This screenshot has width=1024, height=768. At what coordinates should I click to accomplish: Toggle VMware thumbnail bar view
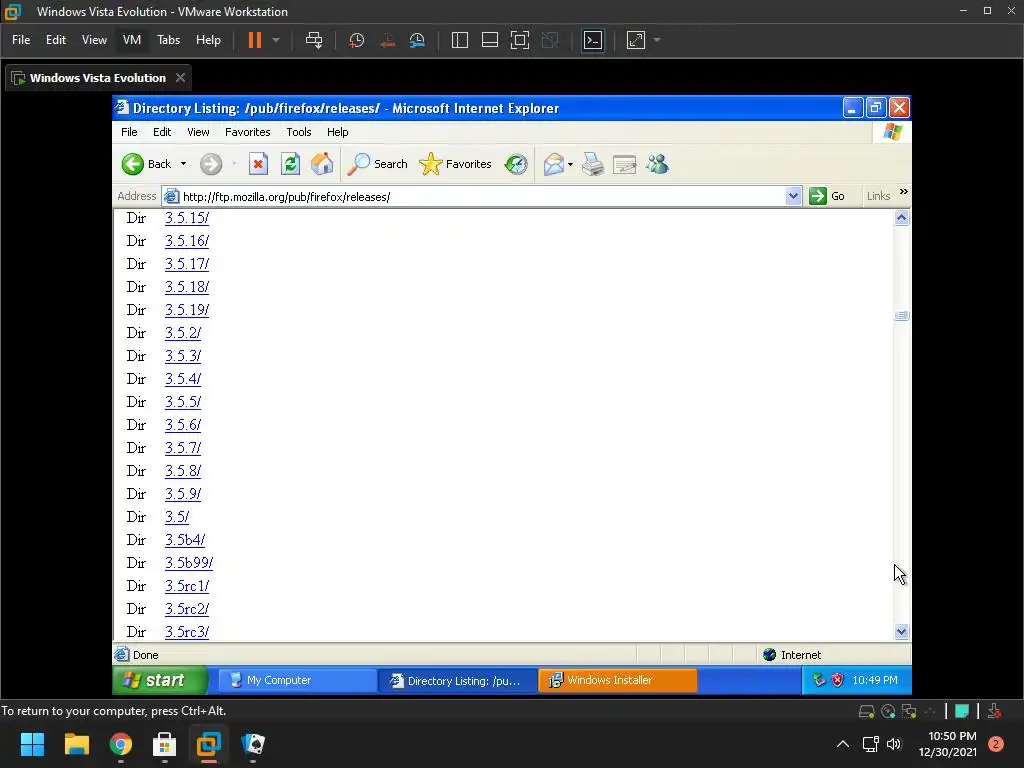coord(490,40)
